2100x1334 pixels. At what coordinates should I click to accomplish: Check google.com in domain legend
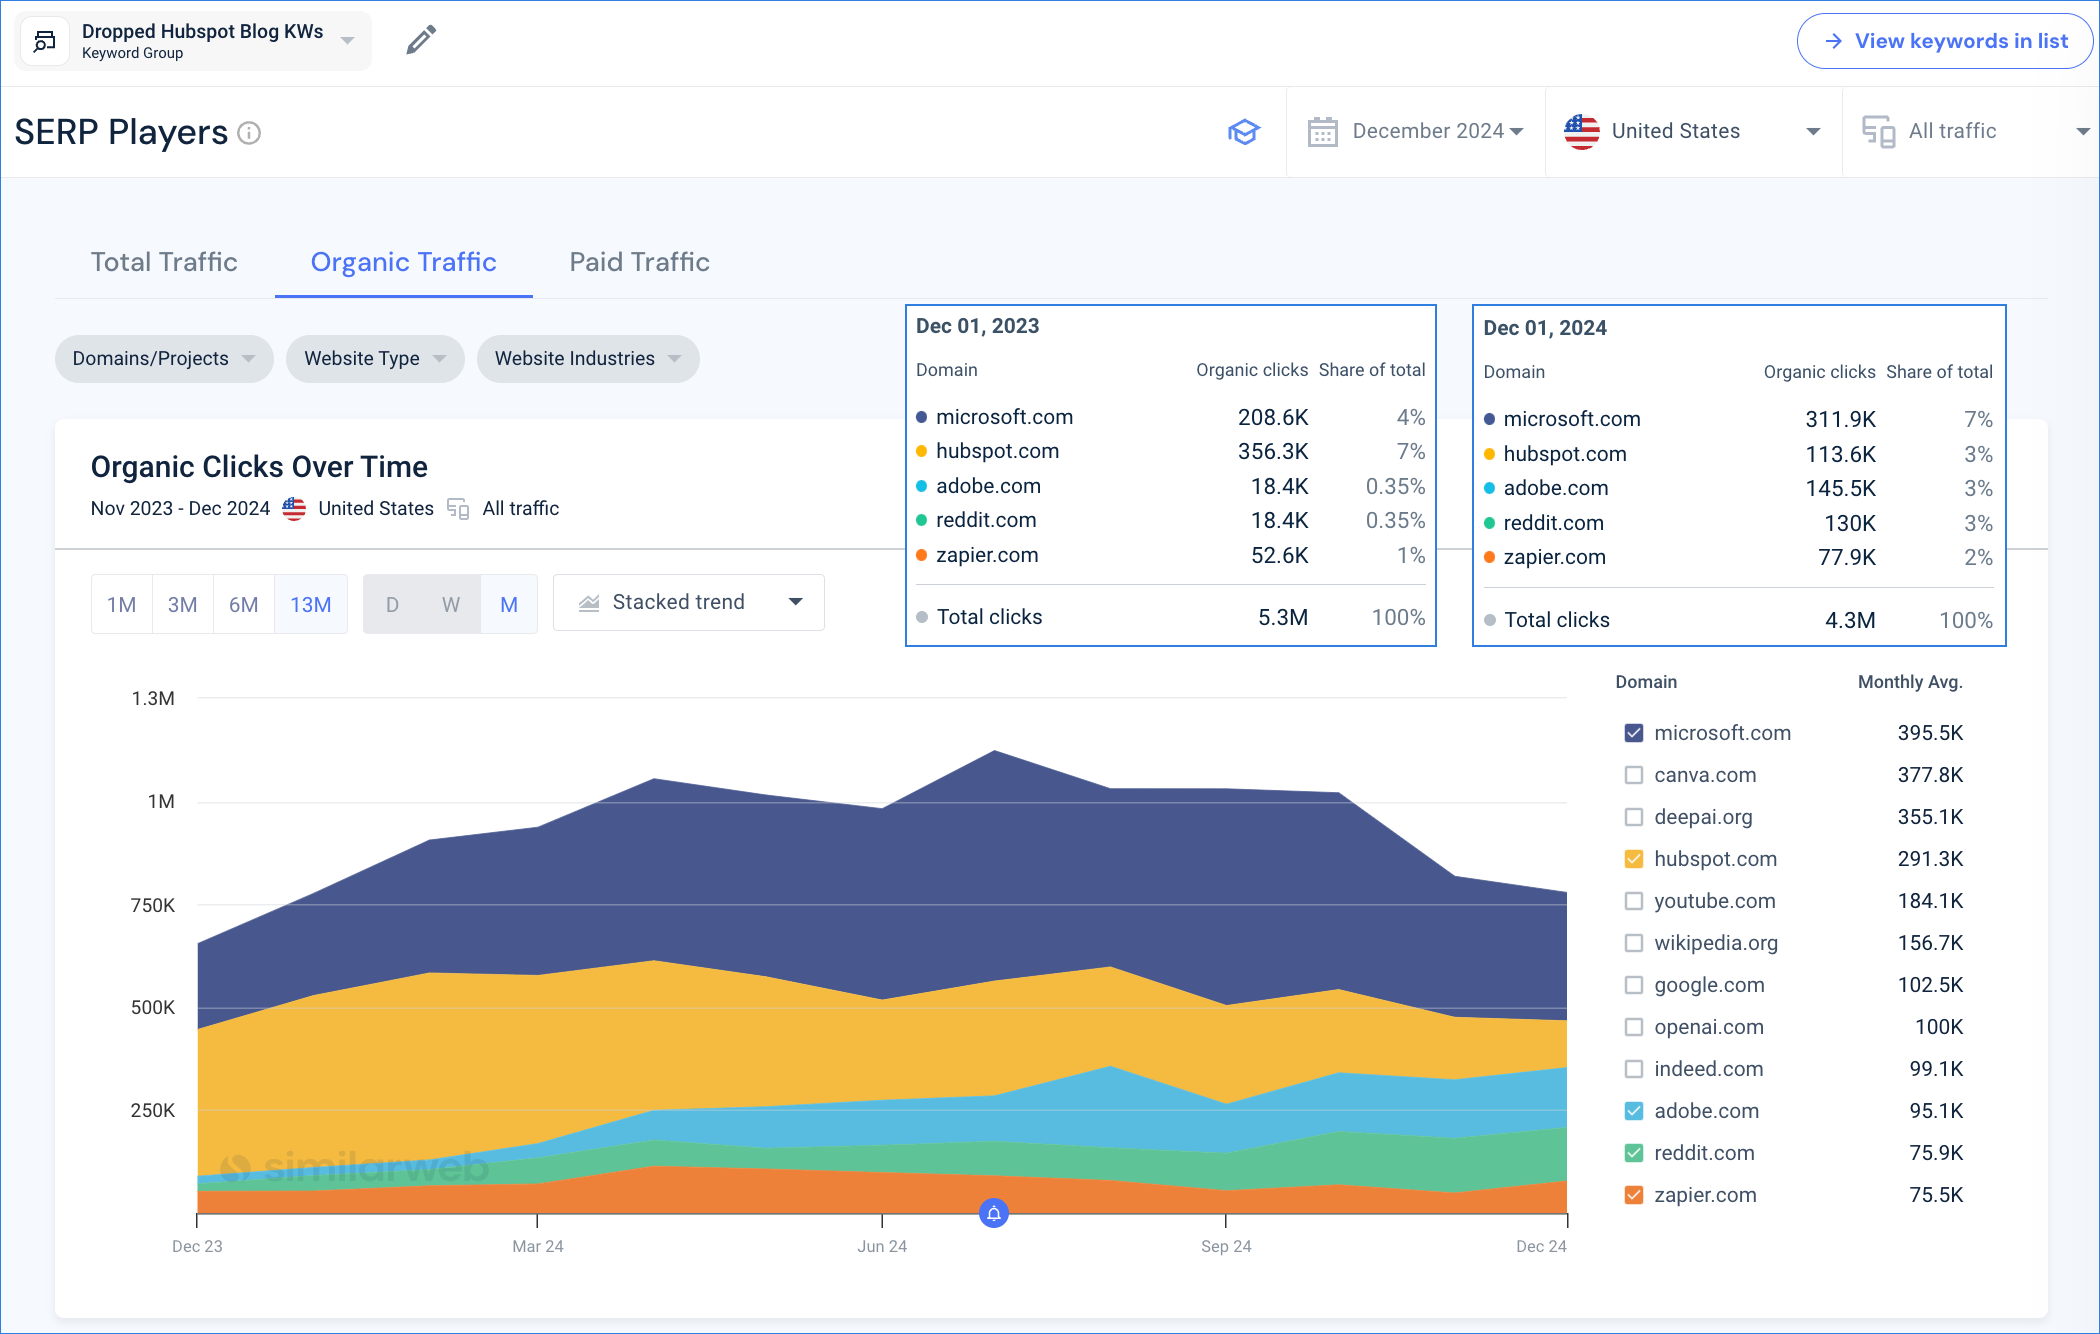(x=1634, y=985)
